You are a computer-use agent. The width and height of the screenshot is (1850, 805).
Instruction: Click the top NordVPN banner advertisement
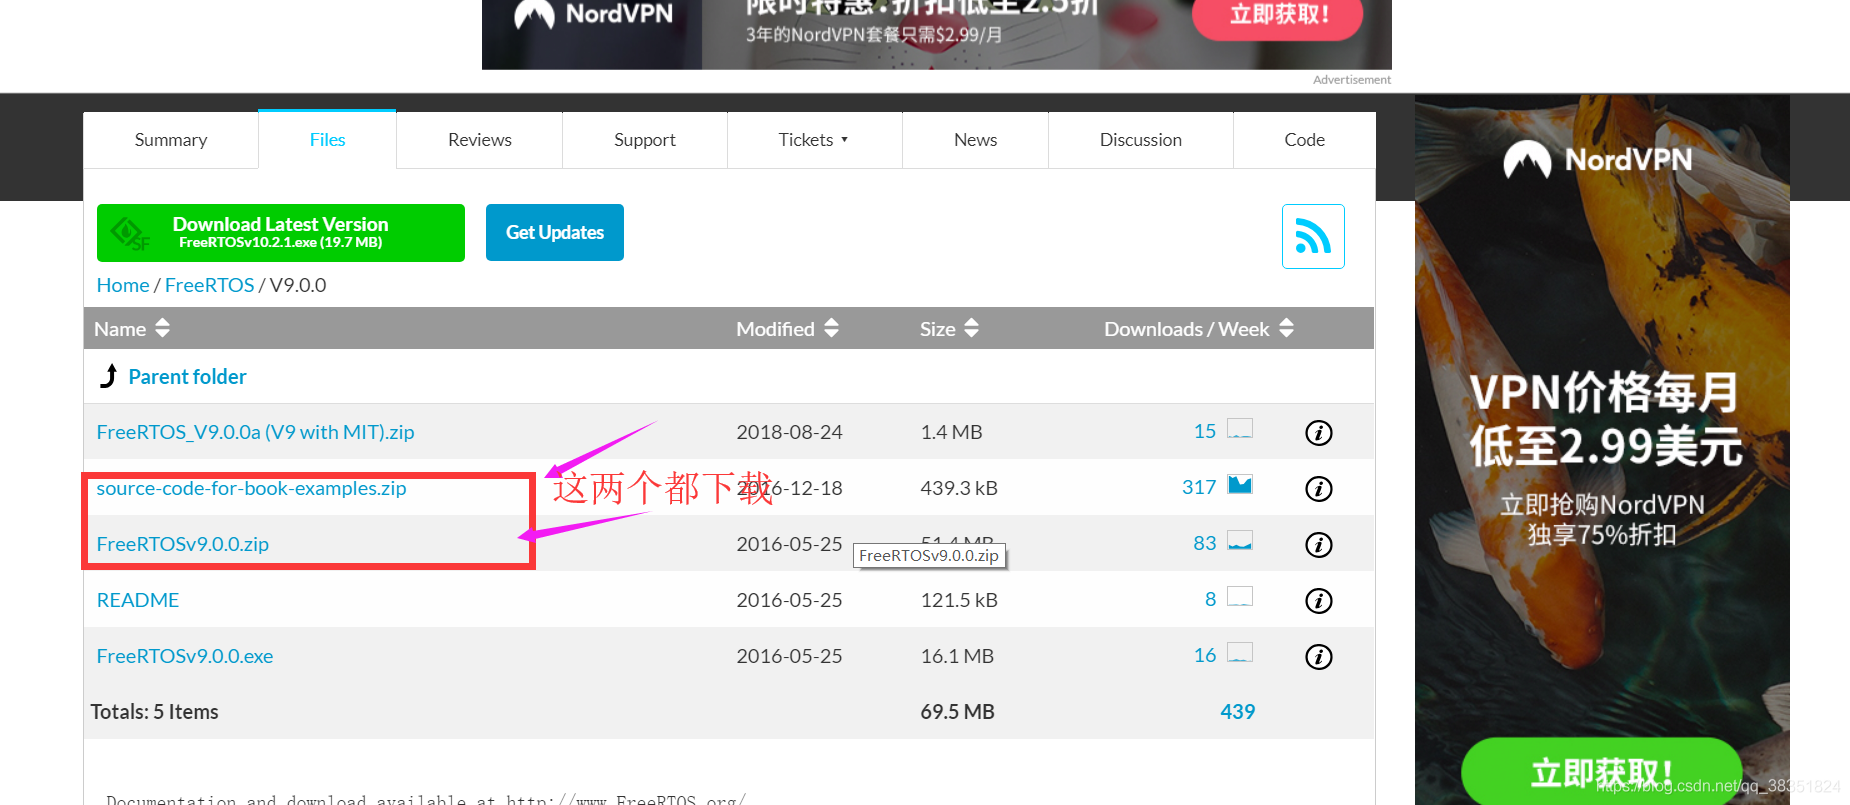pos(937,34)
